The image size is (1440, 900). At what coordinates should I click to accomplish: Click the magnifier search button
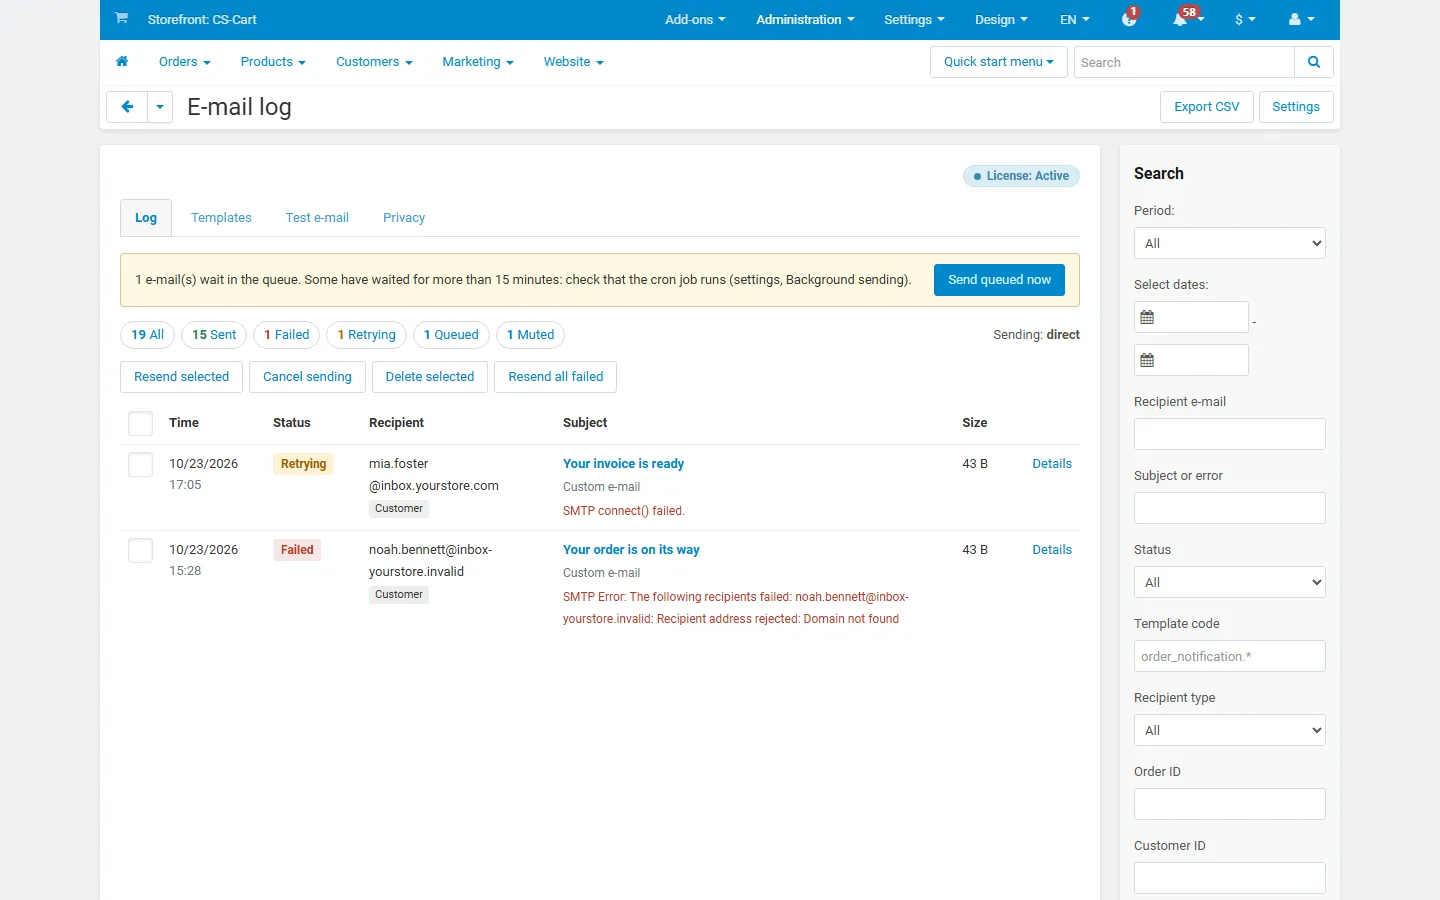[x=1314, y=62]
